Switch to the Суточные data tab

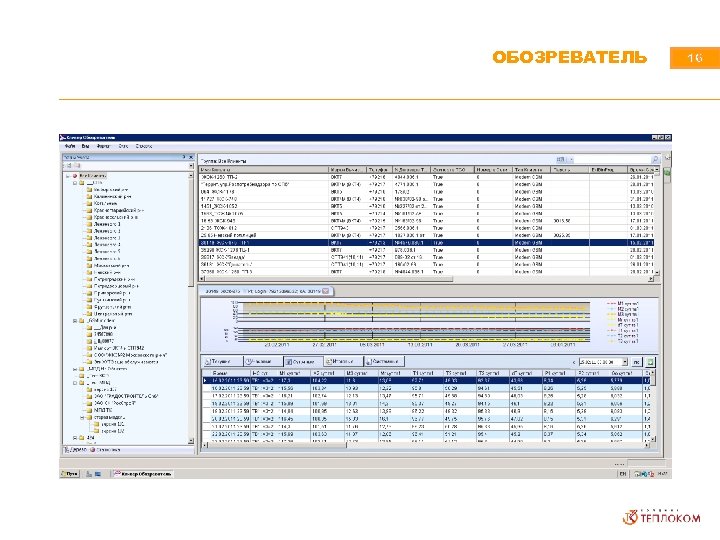(303, 362)
